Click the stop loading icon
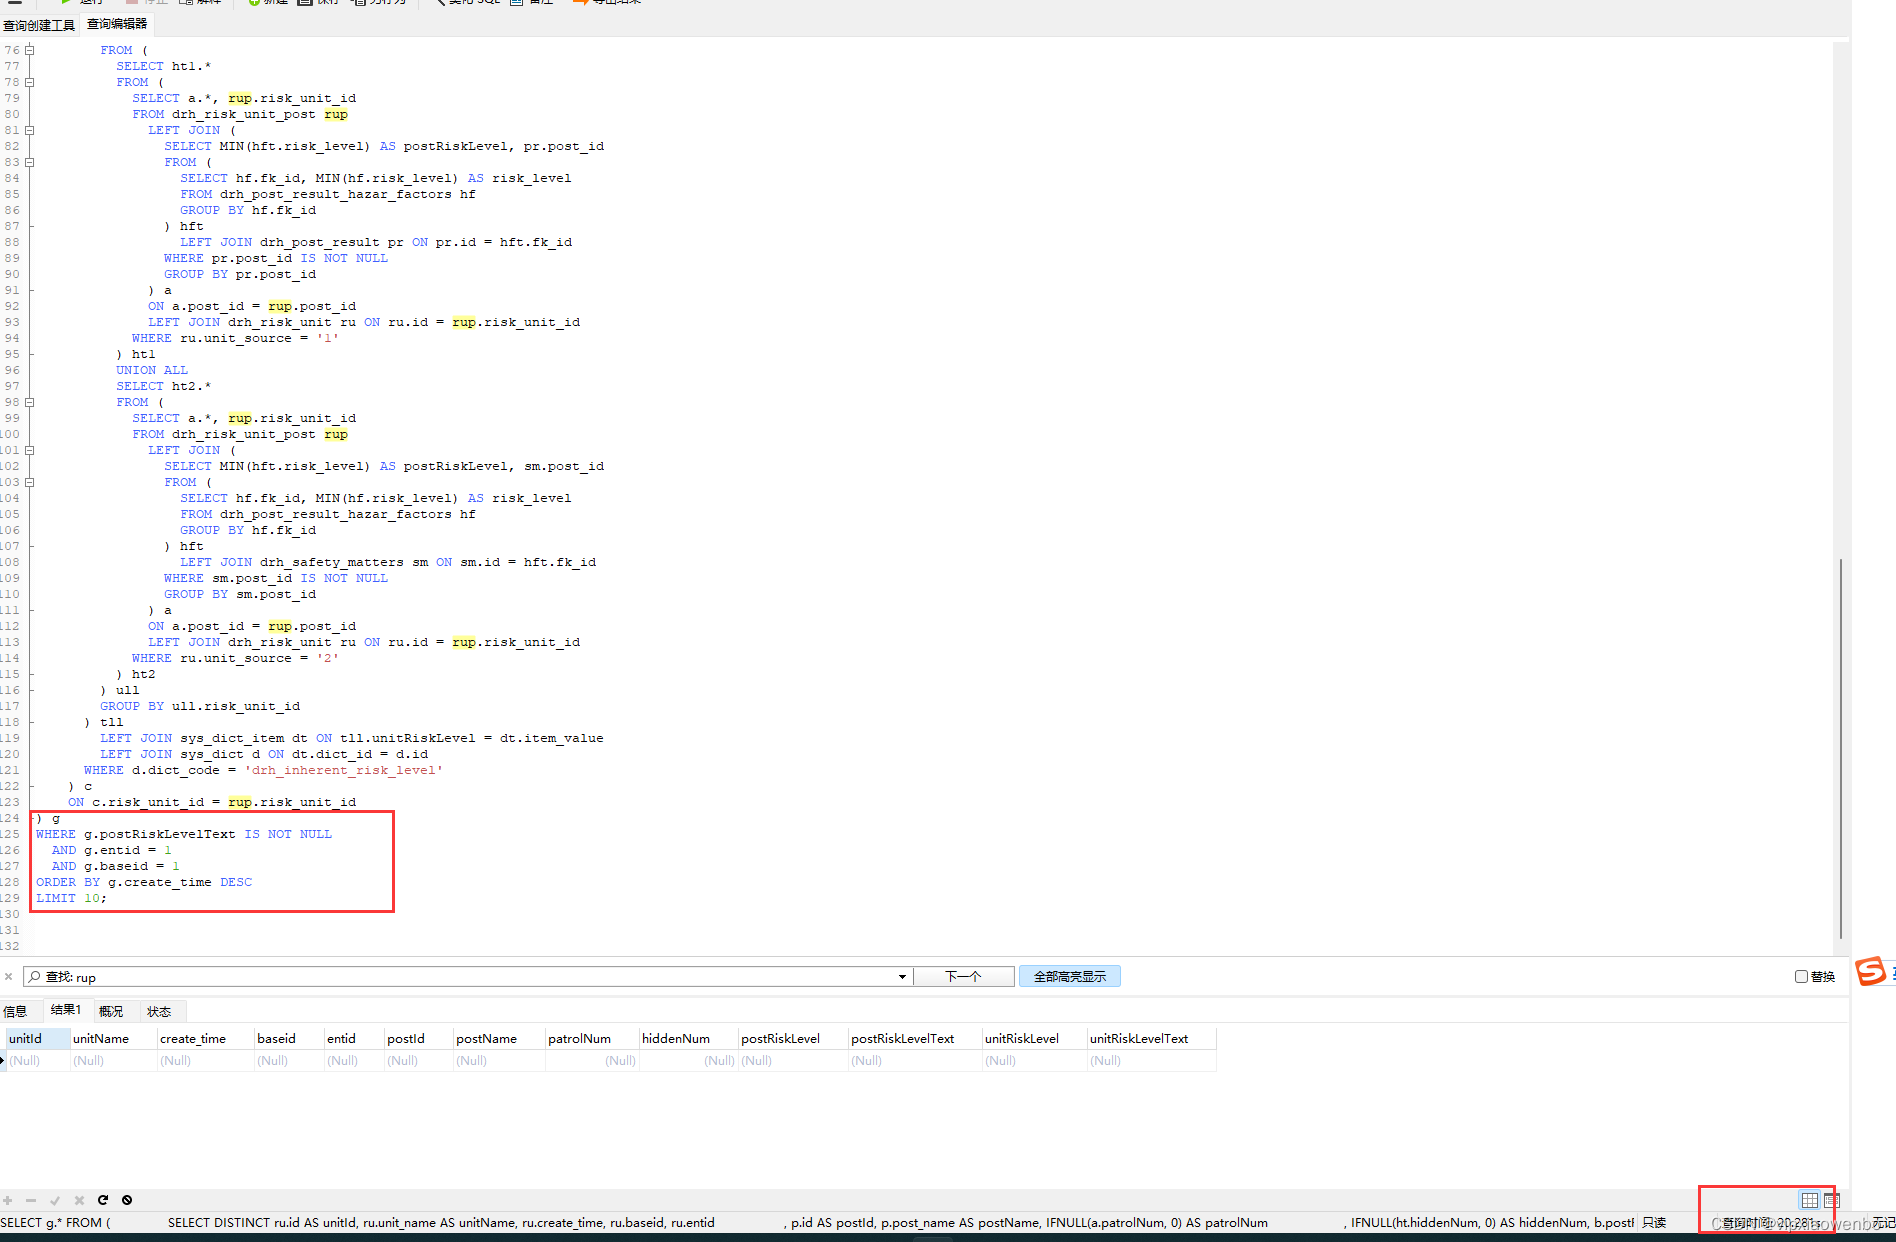 [x=127, y=1200]
